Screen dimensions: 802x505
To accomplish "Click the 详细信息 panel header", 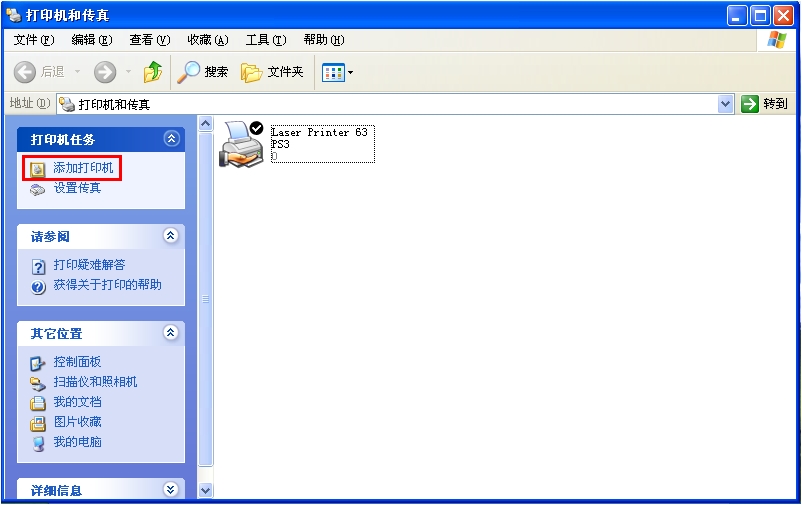I will pyautogui.click(x=101, y=490).
